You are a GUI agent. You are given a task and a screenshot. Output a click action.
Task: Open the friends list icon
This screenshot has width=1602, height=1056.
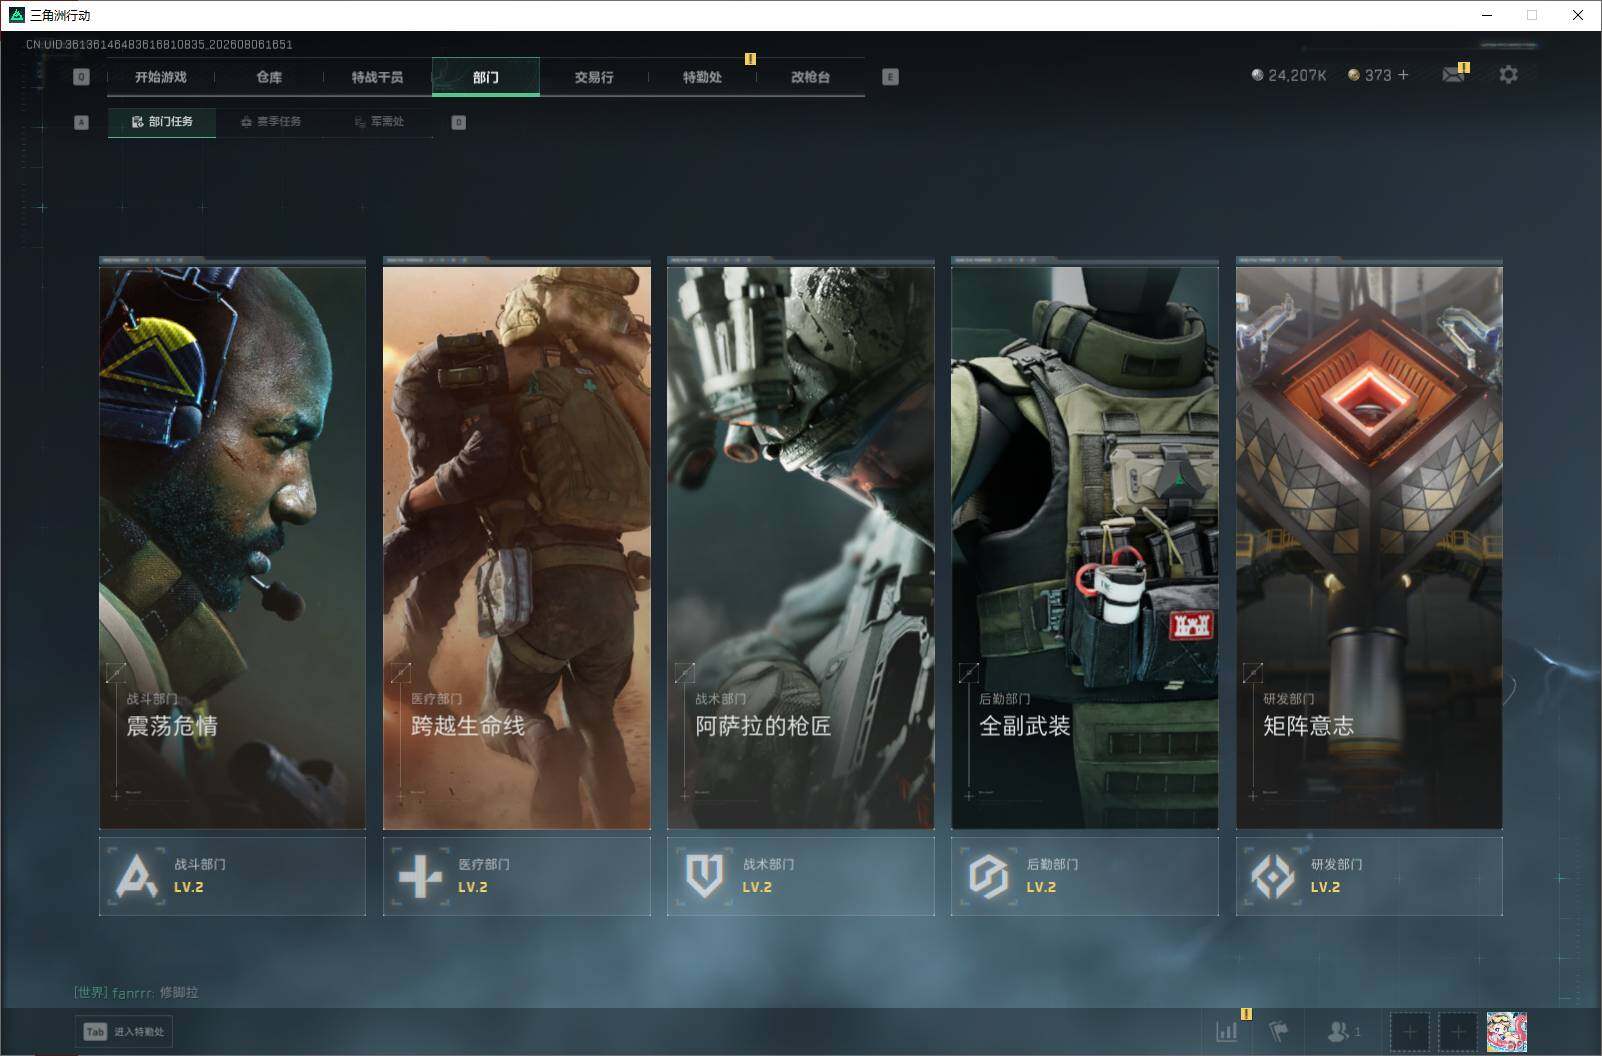(1337, 1031)
